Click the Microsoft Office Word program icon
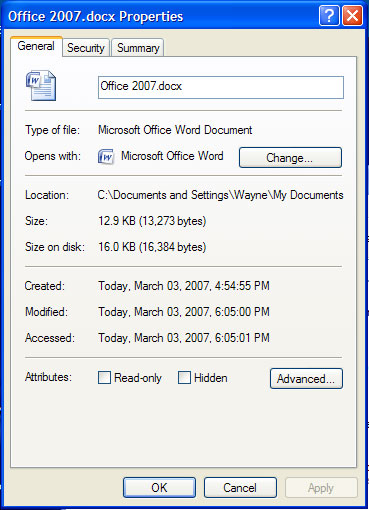Viewport: 369px width, 510px height. pyautogui.click(x=106, y=156)
